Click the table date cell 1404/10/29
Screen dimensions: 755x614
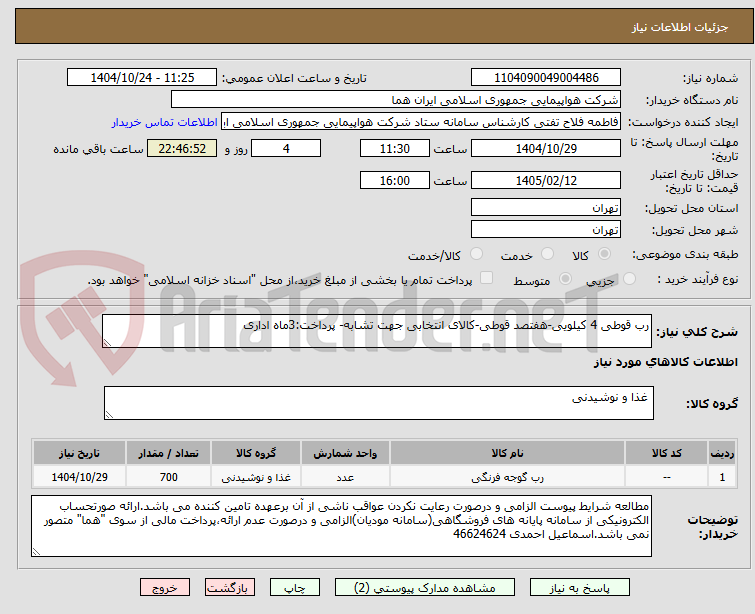click(79, 477)
